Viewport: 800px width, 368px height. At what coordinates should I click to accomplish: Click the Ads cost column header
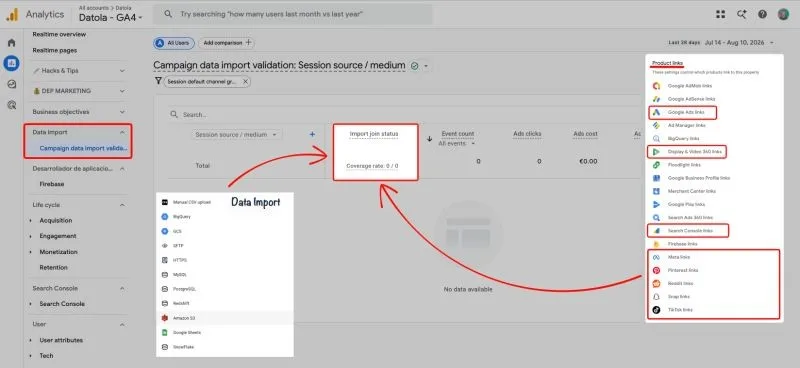click(585, 134)
